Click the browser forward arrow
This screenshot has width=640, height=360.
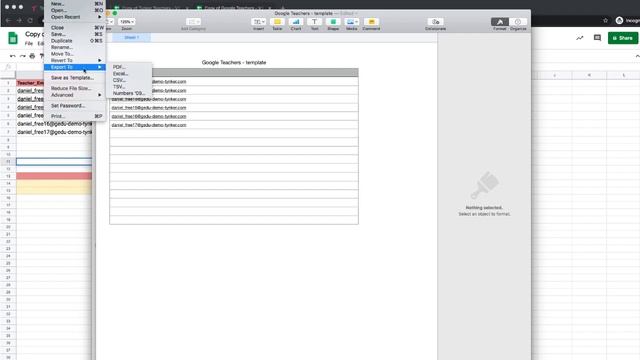click(19, 20)
